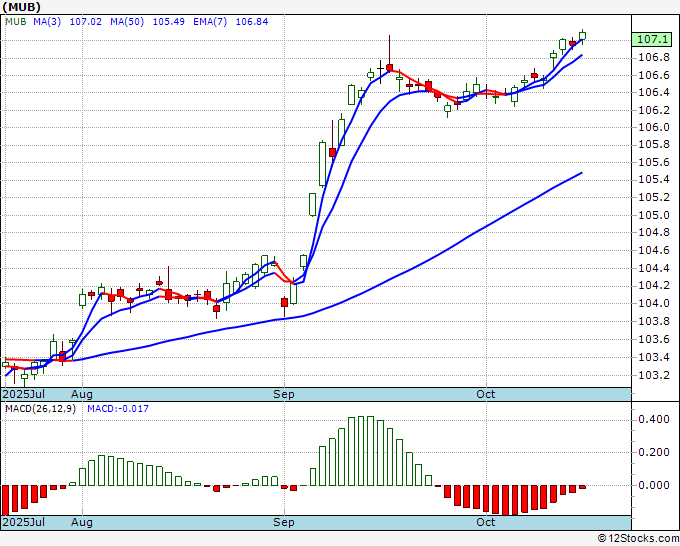Click the Sep label on MACD panel axis
680x546 pixels.
(284, 522)
